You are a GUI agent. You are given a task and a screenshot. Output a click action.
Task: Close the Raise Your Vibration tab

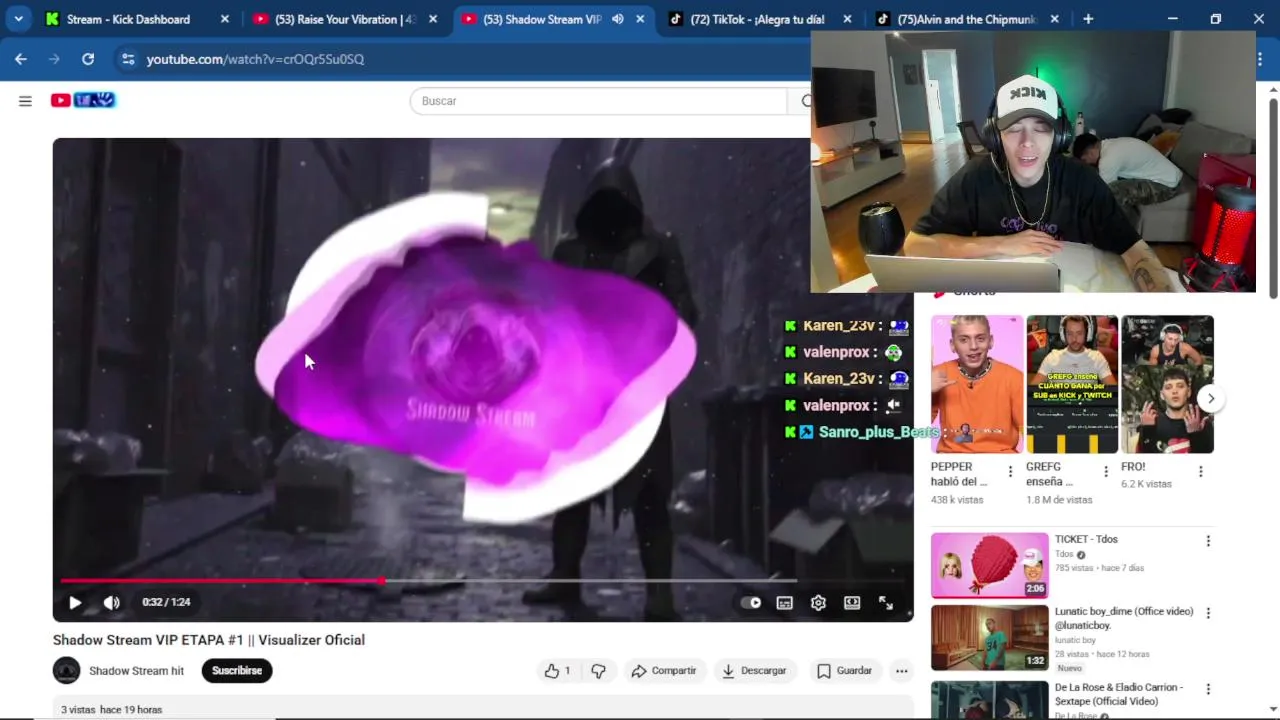click(x=433, y=19)
